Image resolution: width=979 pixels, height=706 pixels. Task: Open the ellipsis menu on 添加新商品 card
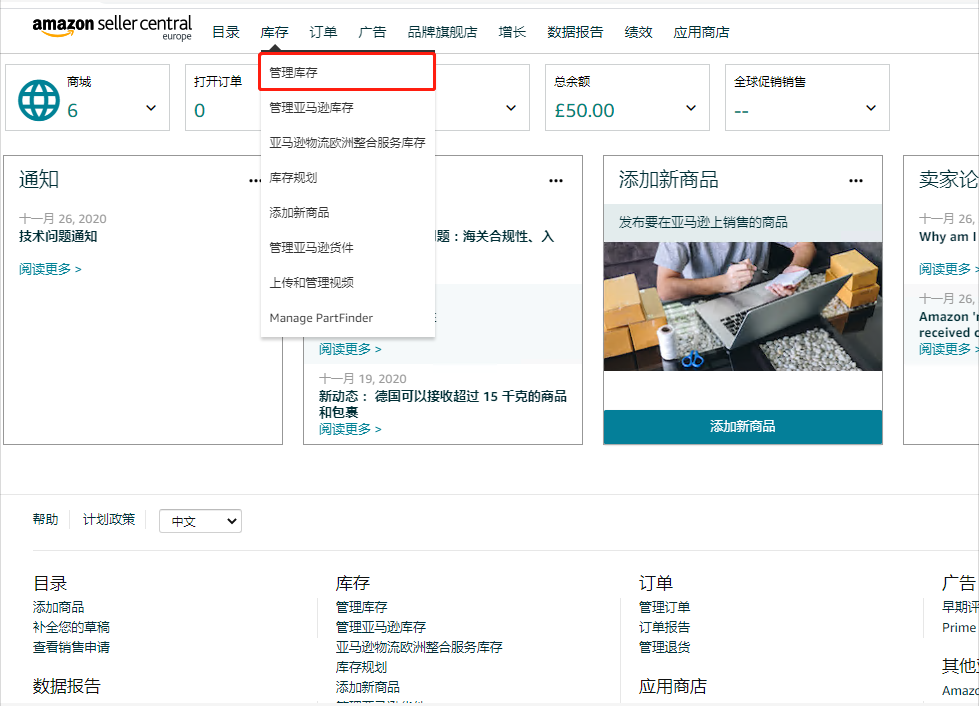(855, 180)
